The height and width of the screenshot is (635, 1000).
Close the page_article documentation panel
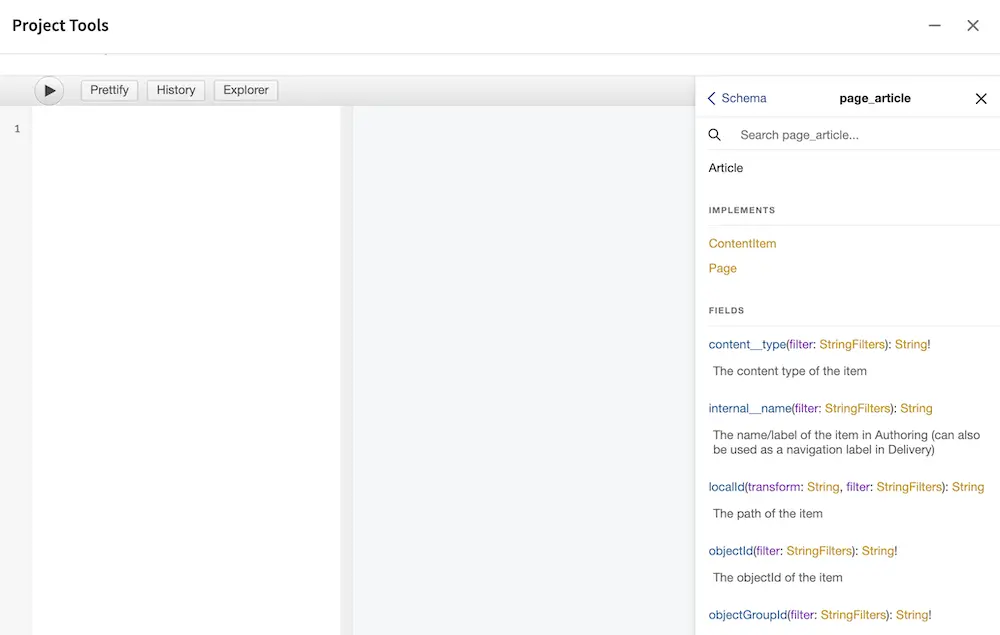coord(980,98)
